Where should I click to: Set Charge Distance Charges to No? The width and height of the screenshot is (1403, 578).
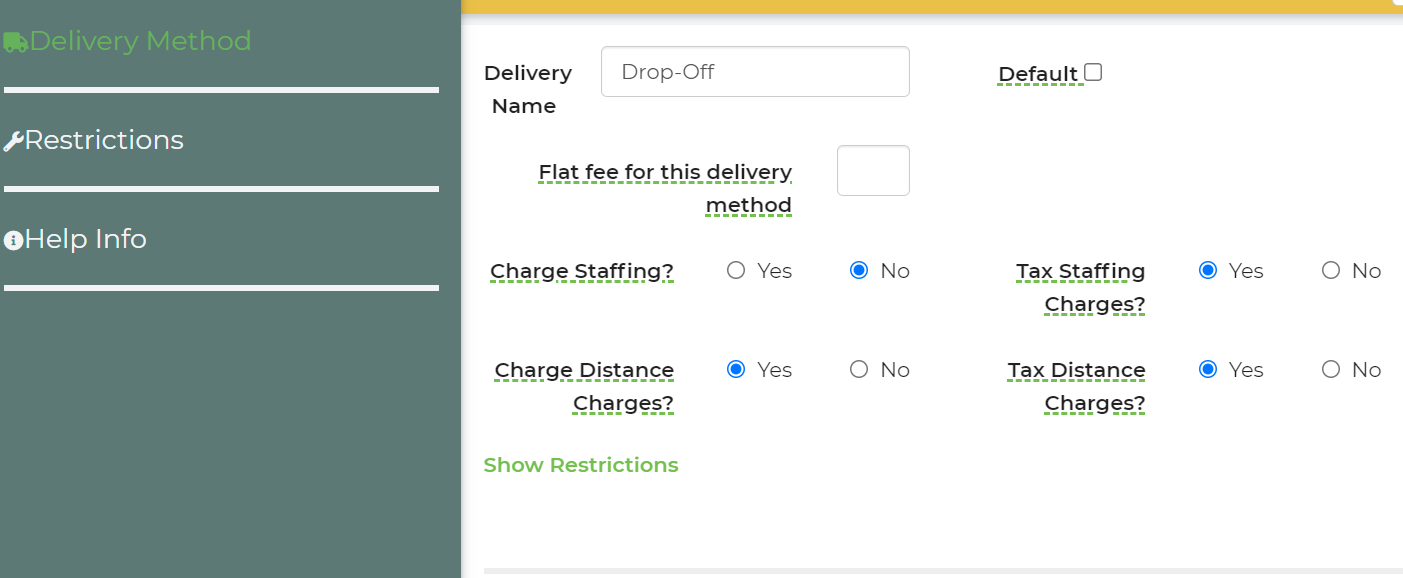(859, 369)
